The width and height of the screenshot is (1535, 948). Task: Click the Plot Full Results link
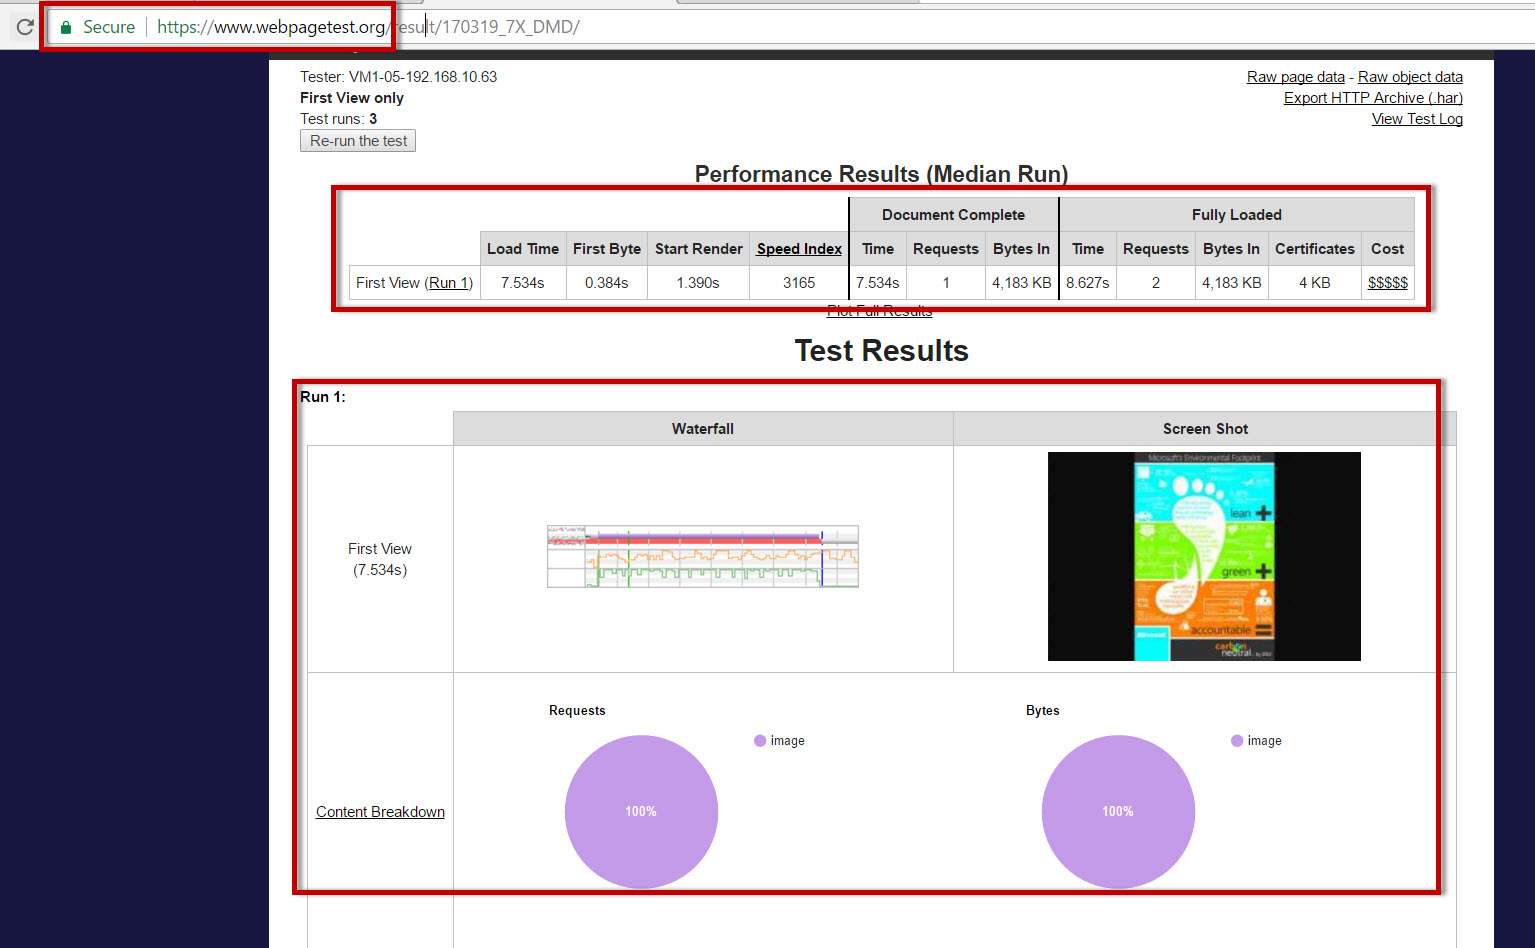coord(879,311)
